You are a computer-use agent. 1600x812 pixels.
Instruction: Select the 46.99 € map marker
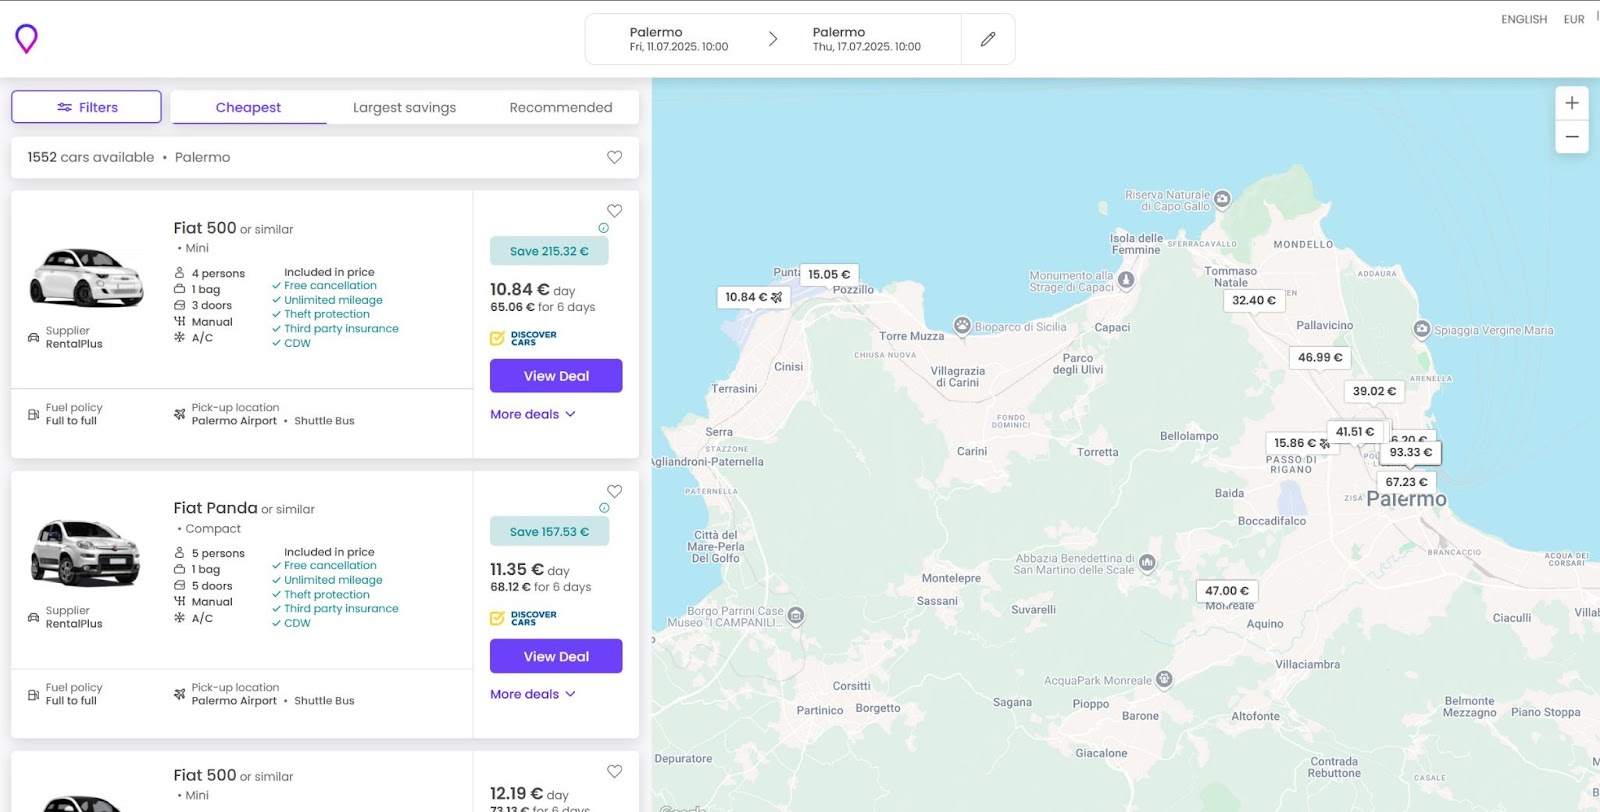click(1320, 357)
